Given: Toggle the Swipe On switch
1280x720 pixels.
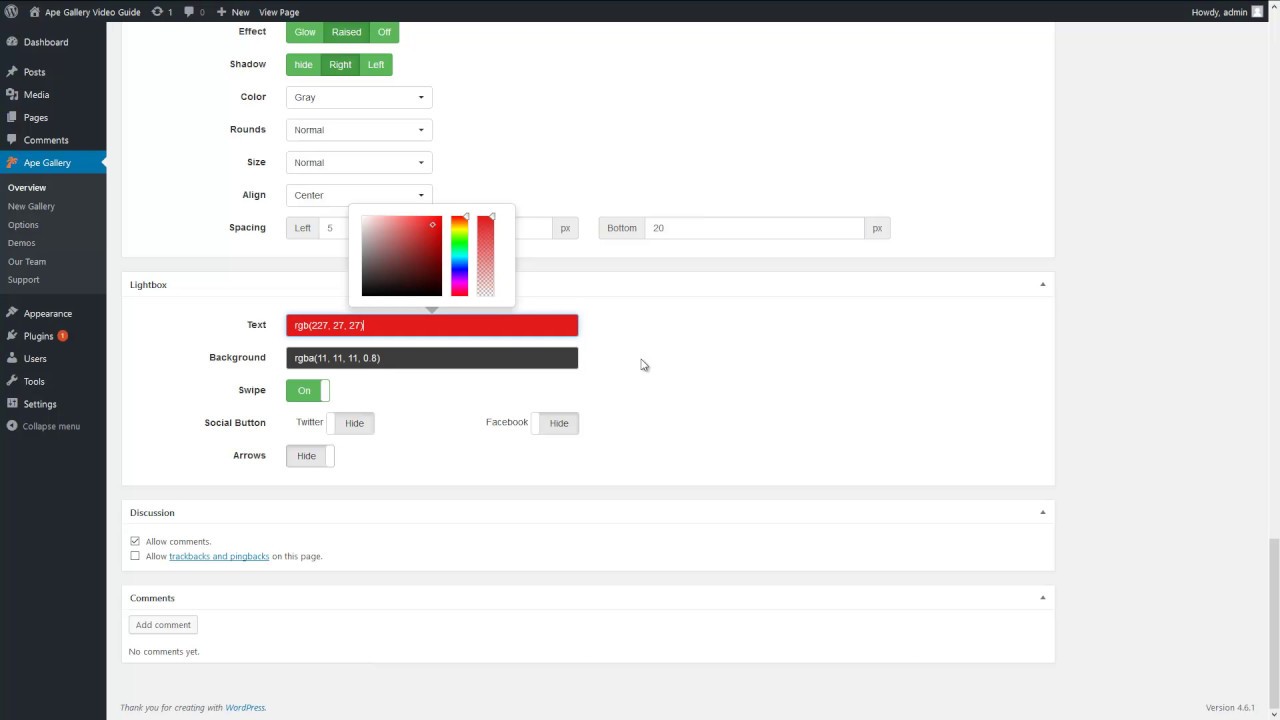Looking at the screenshot, I should pos(308,391).
